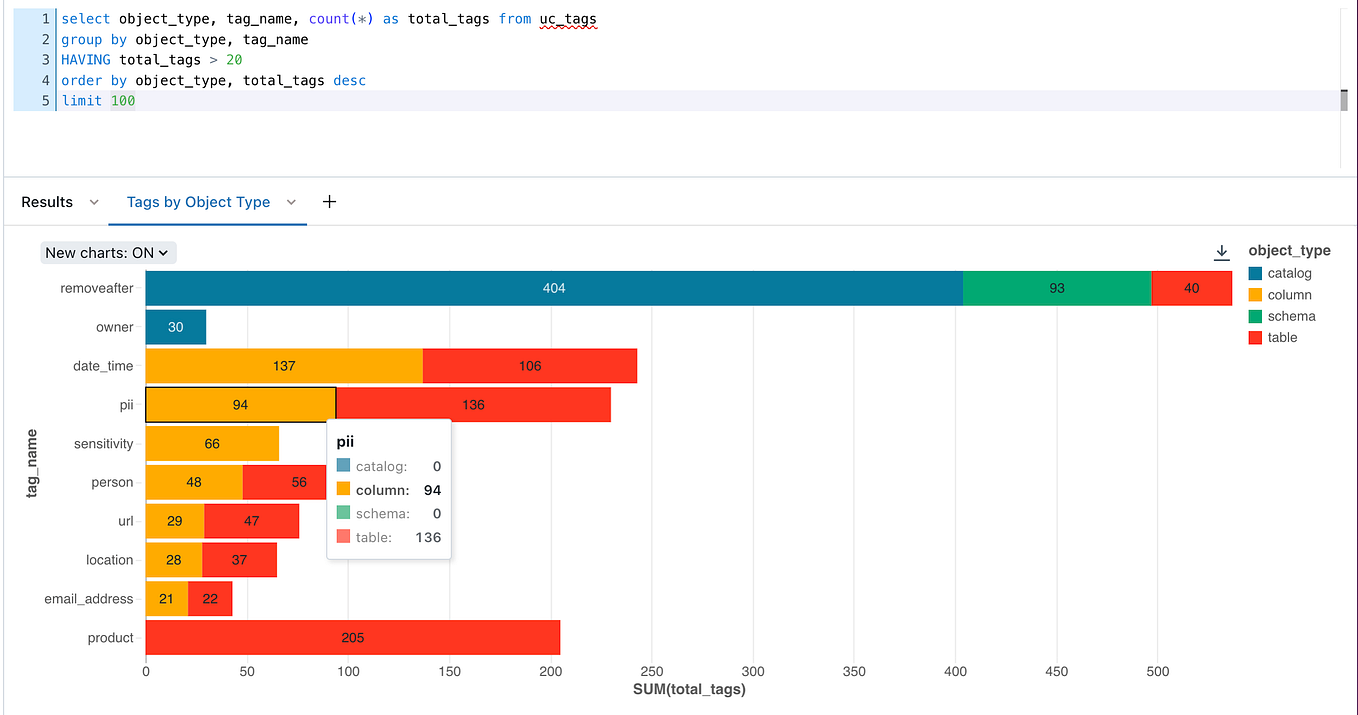Open the Tags by Object Type tab chevron
Screen dimensions: 1358x715
coord(291,201)
